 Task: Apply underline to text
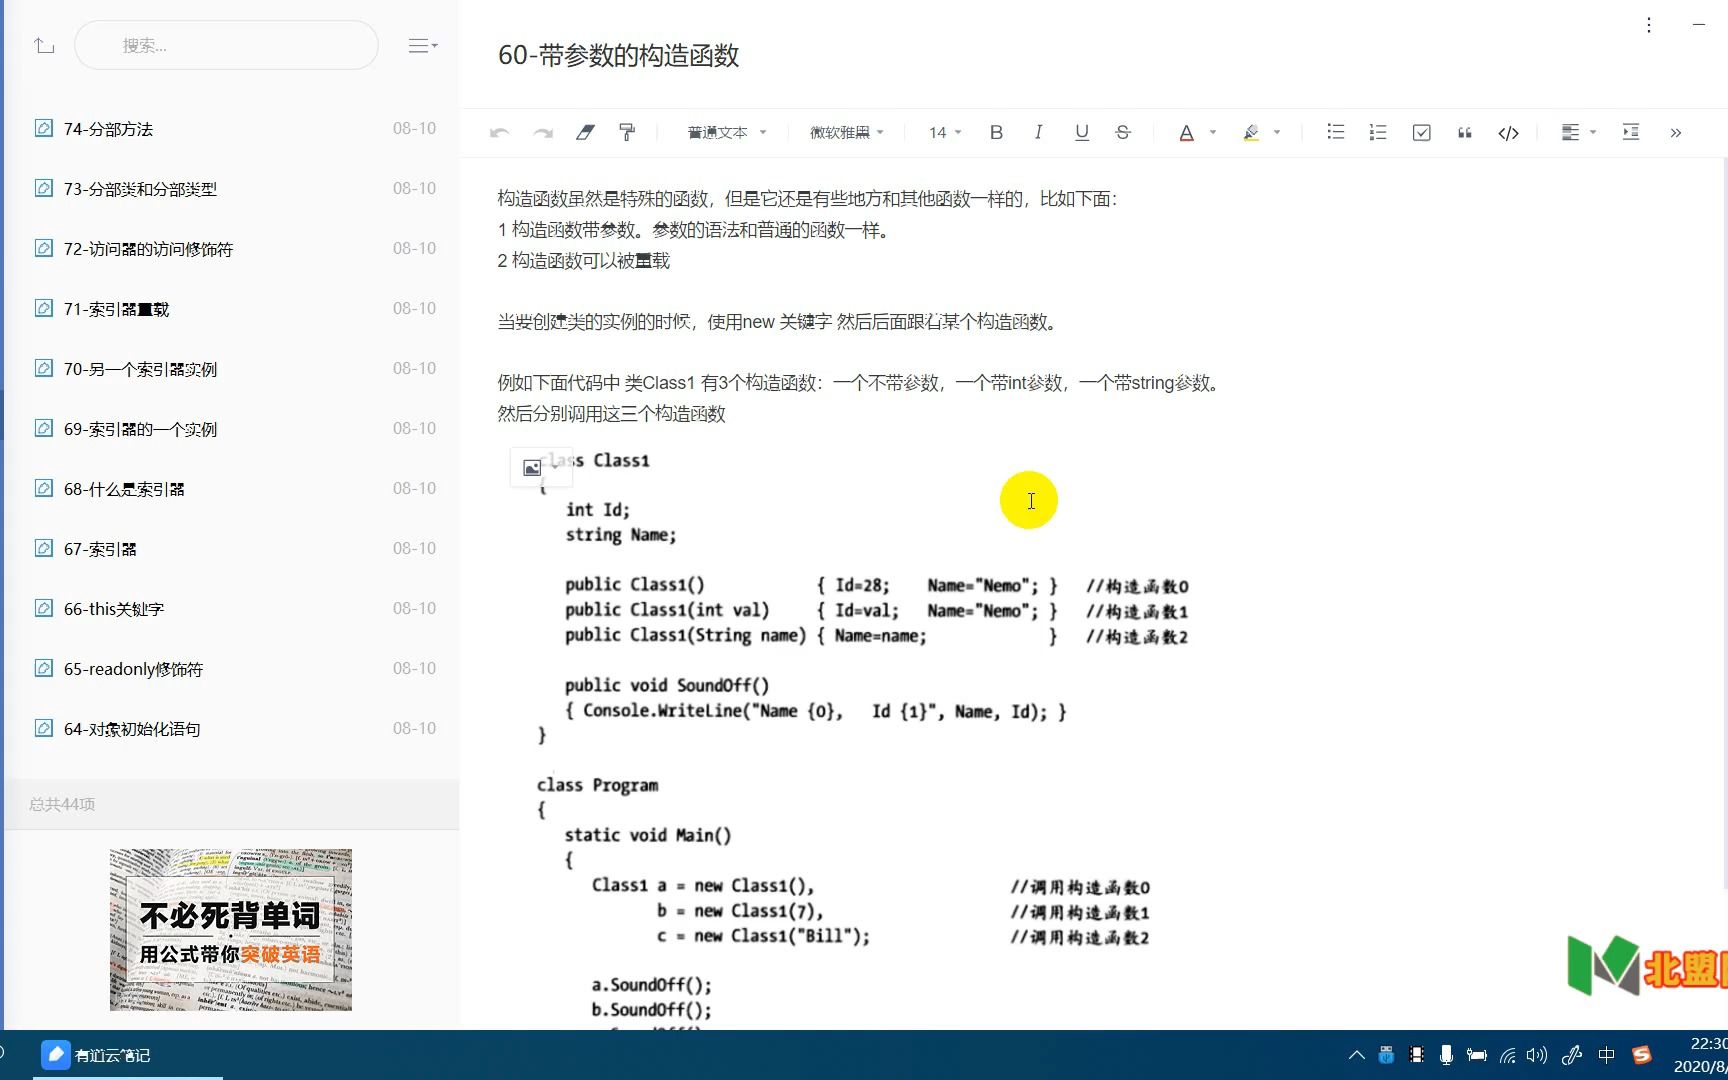point(1081,131)
